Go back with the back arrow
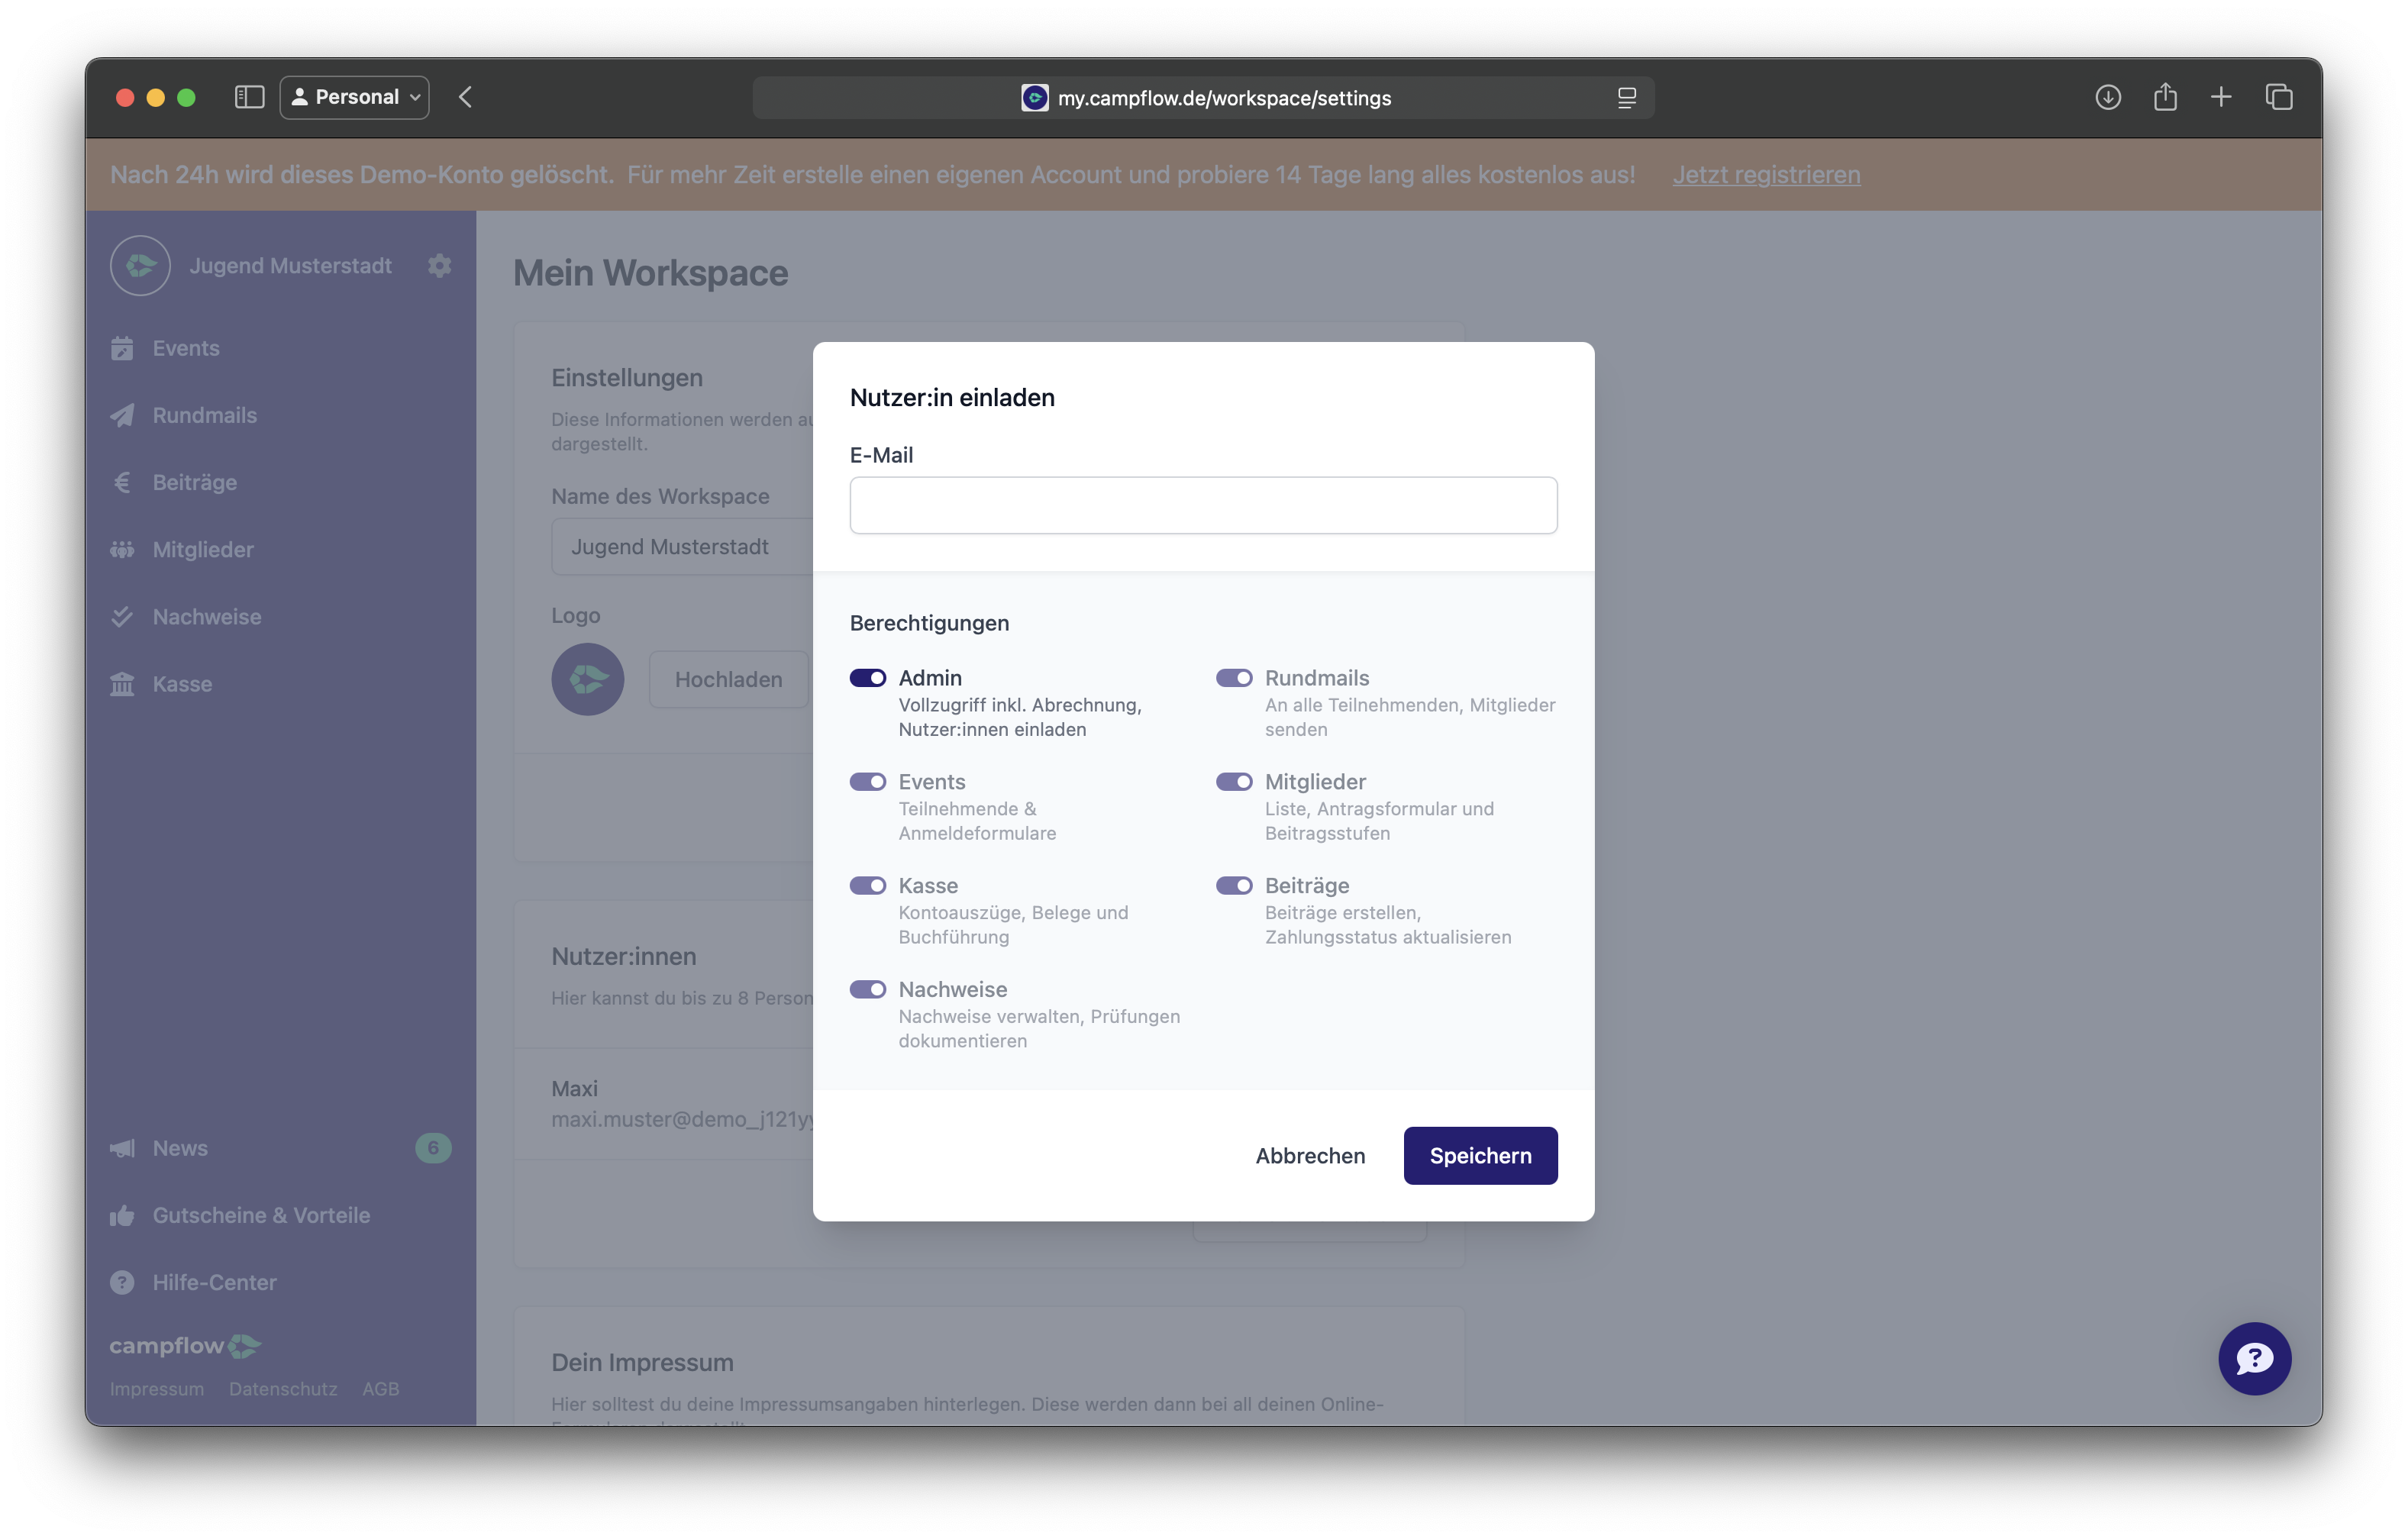The height and width of the screenshot is (1539, 2408). 465,97
